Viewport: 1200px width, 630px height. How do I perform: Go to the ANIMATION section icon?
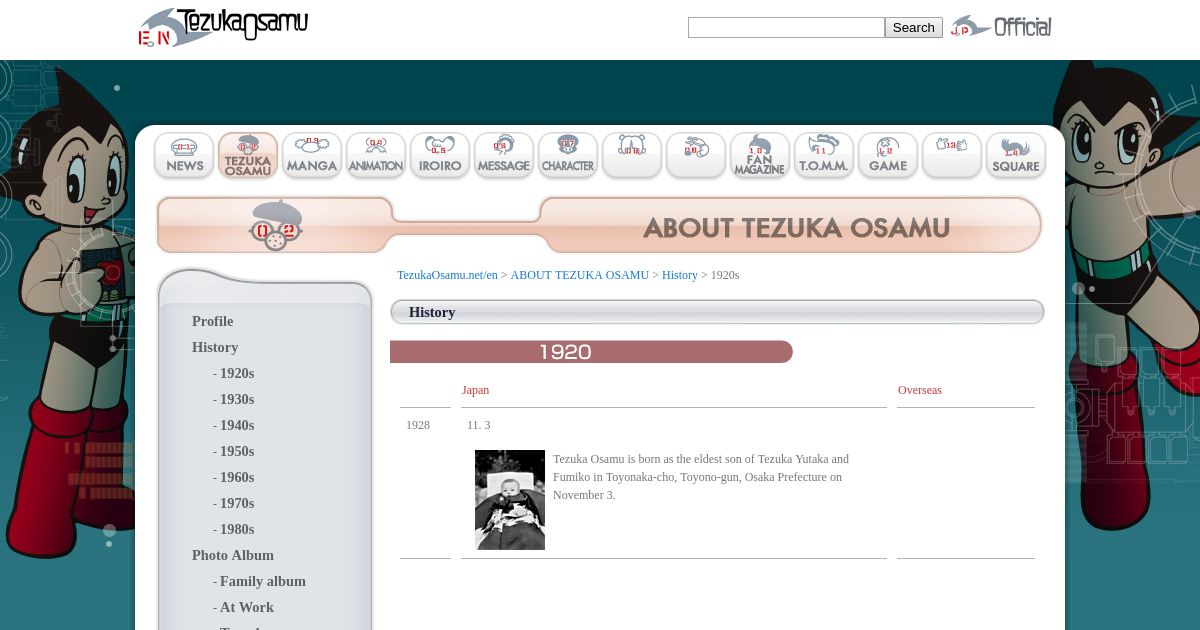(x=376, y=156)
